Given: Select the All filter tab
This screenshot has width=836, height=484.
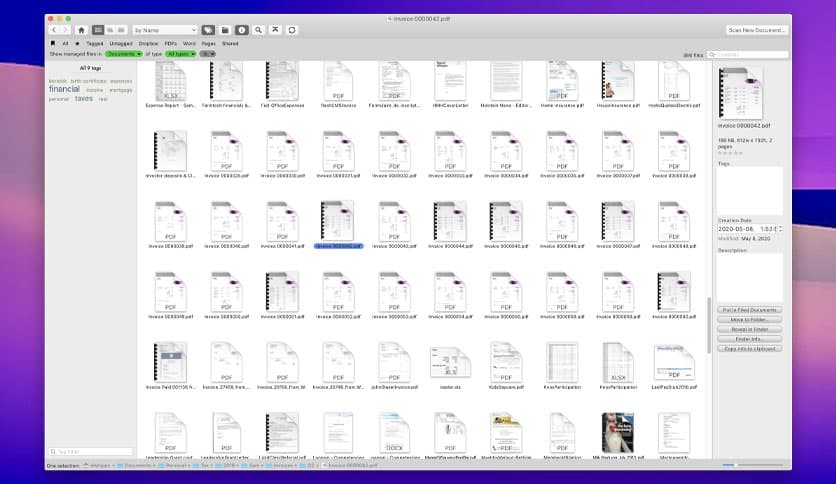Looking at the screenshot, I should tap(65, 44).
